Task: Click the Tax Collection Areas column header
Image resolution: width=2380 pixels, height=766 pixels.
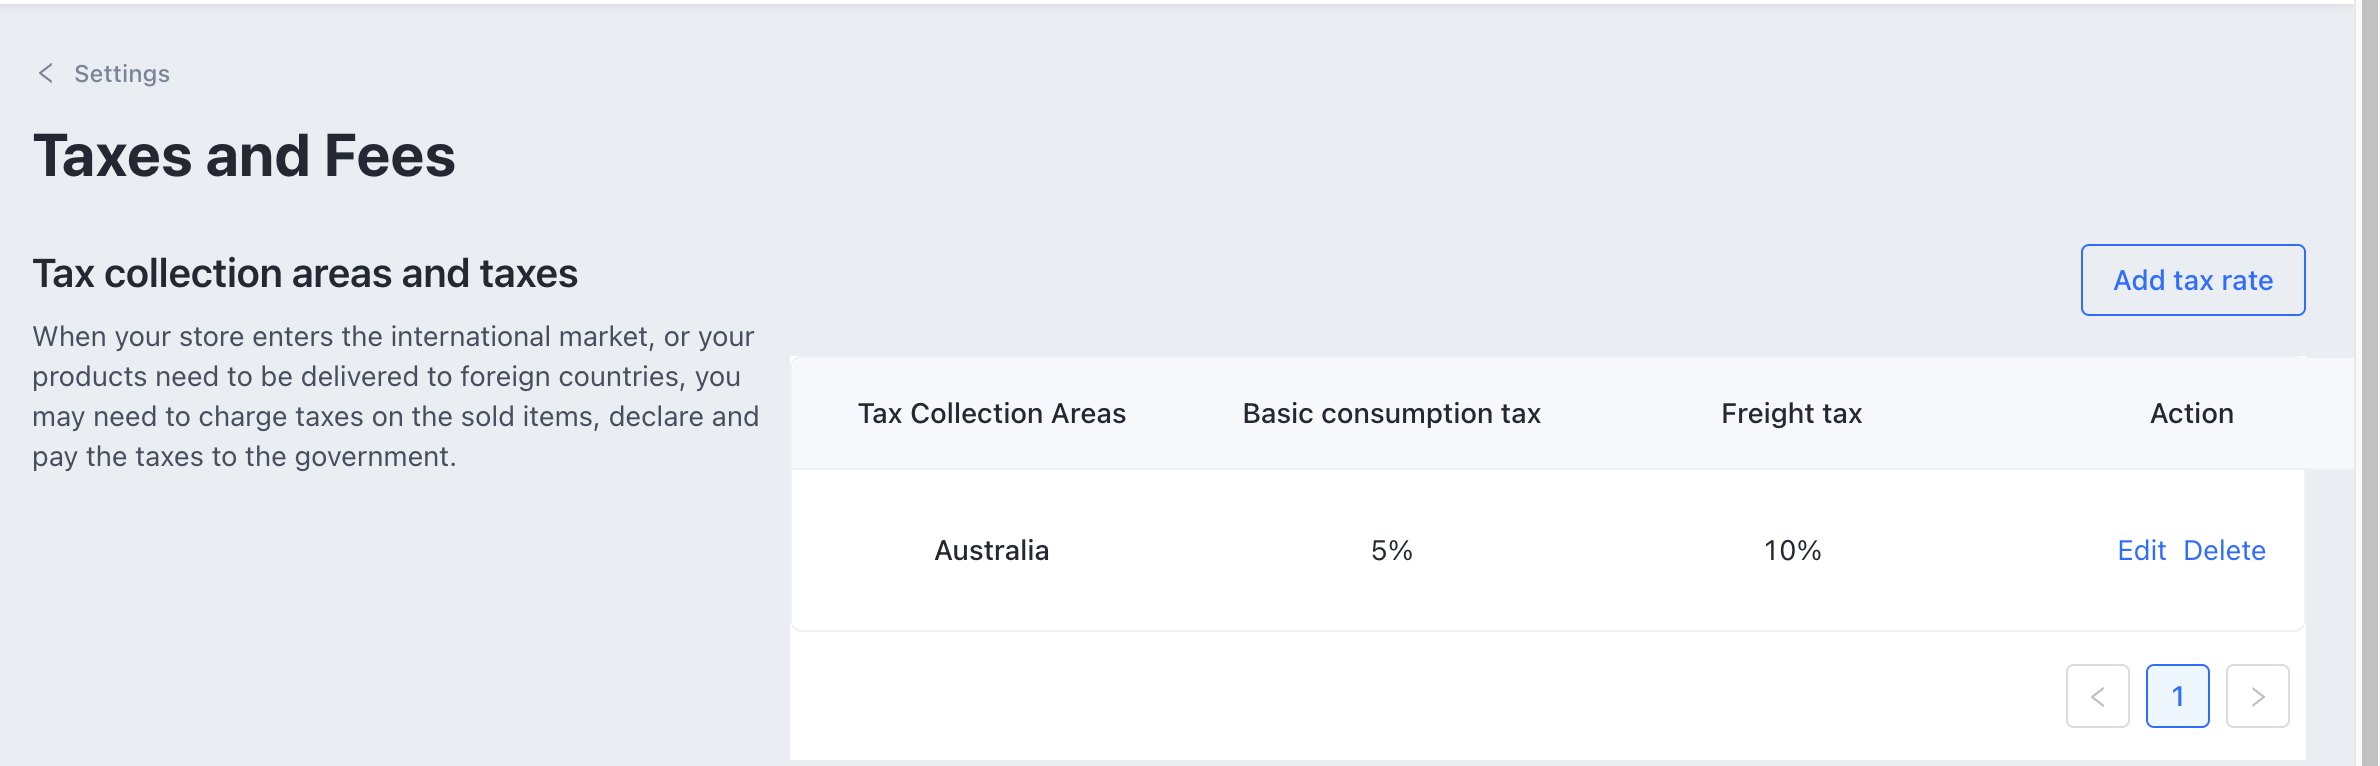Action: (x=991, y=414)
